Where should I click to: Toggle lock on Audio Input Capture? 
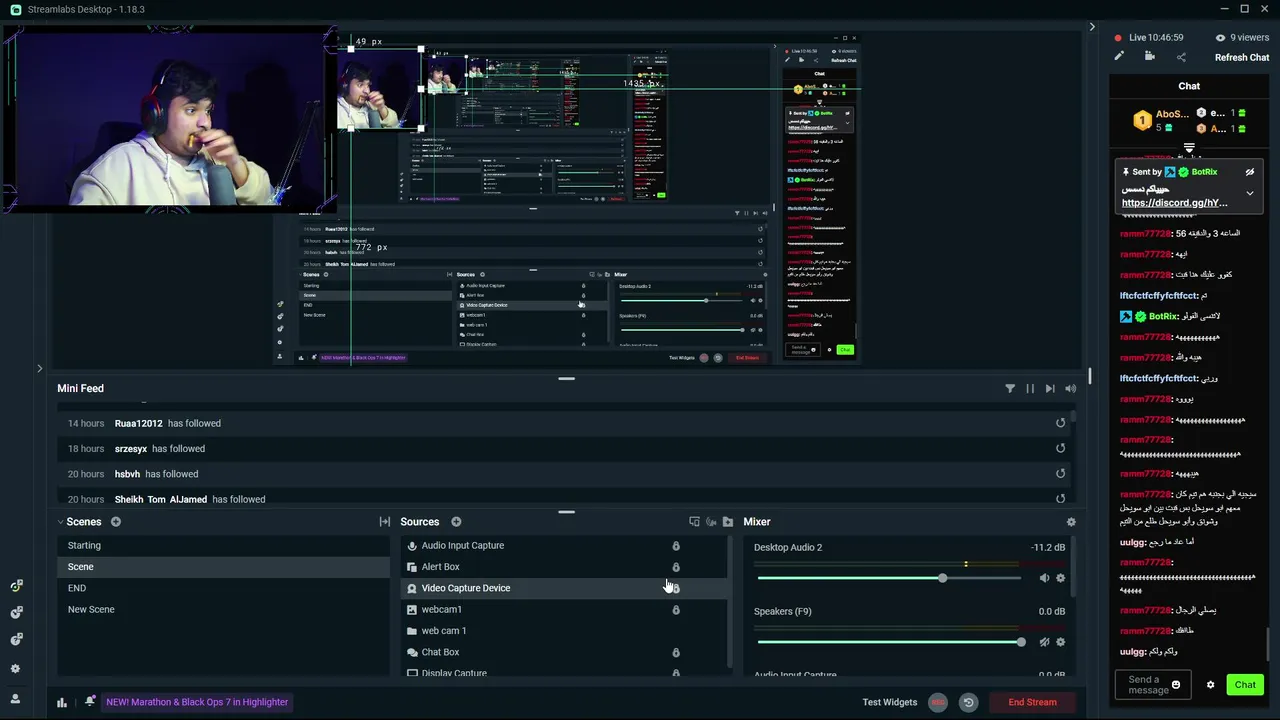pyautogui.click(x=676, y=546)
